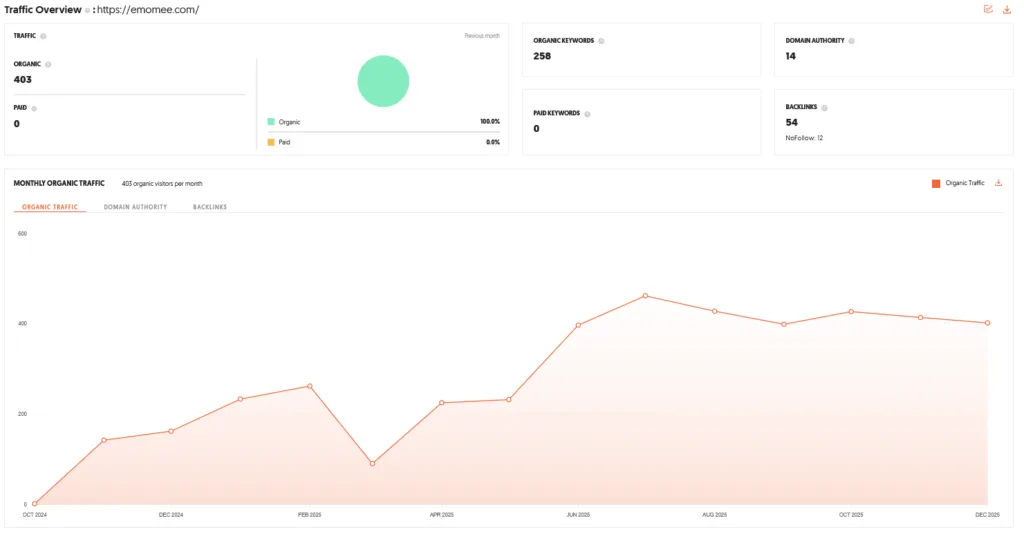
Task: Select the ORGANIC TRAFFIC tab
Action: click(50, 207)
